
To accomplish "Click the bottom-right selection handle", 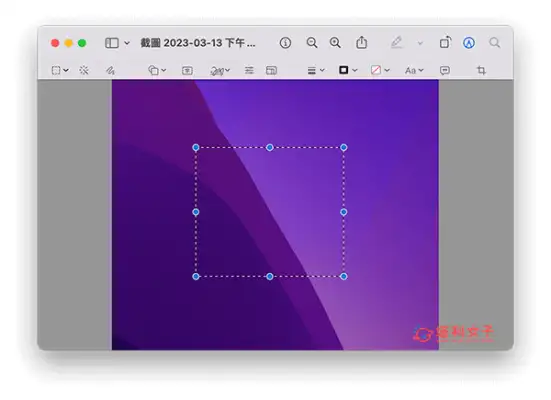I will click(344, 277).
